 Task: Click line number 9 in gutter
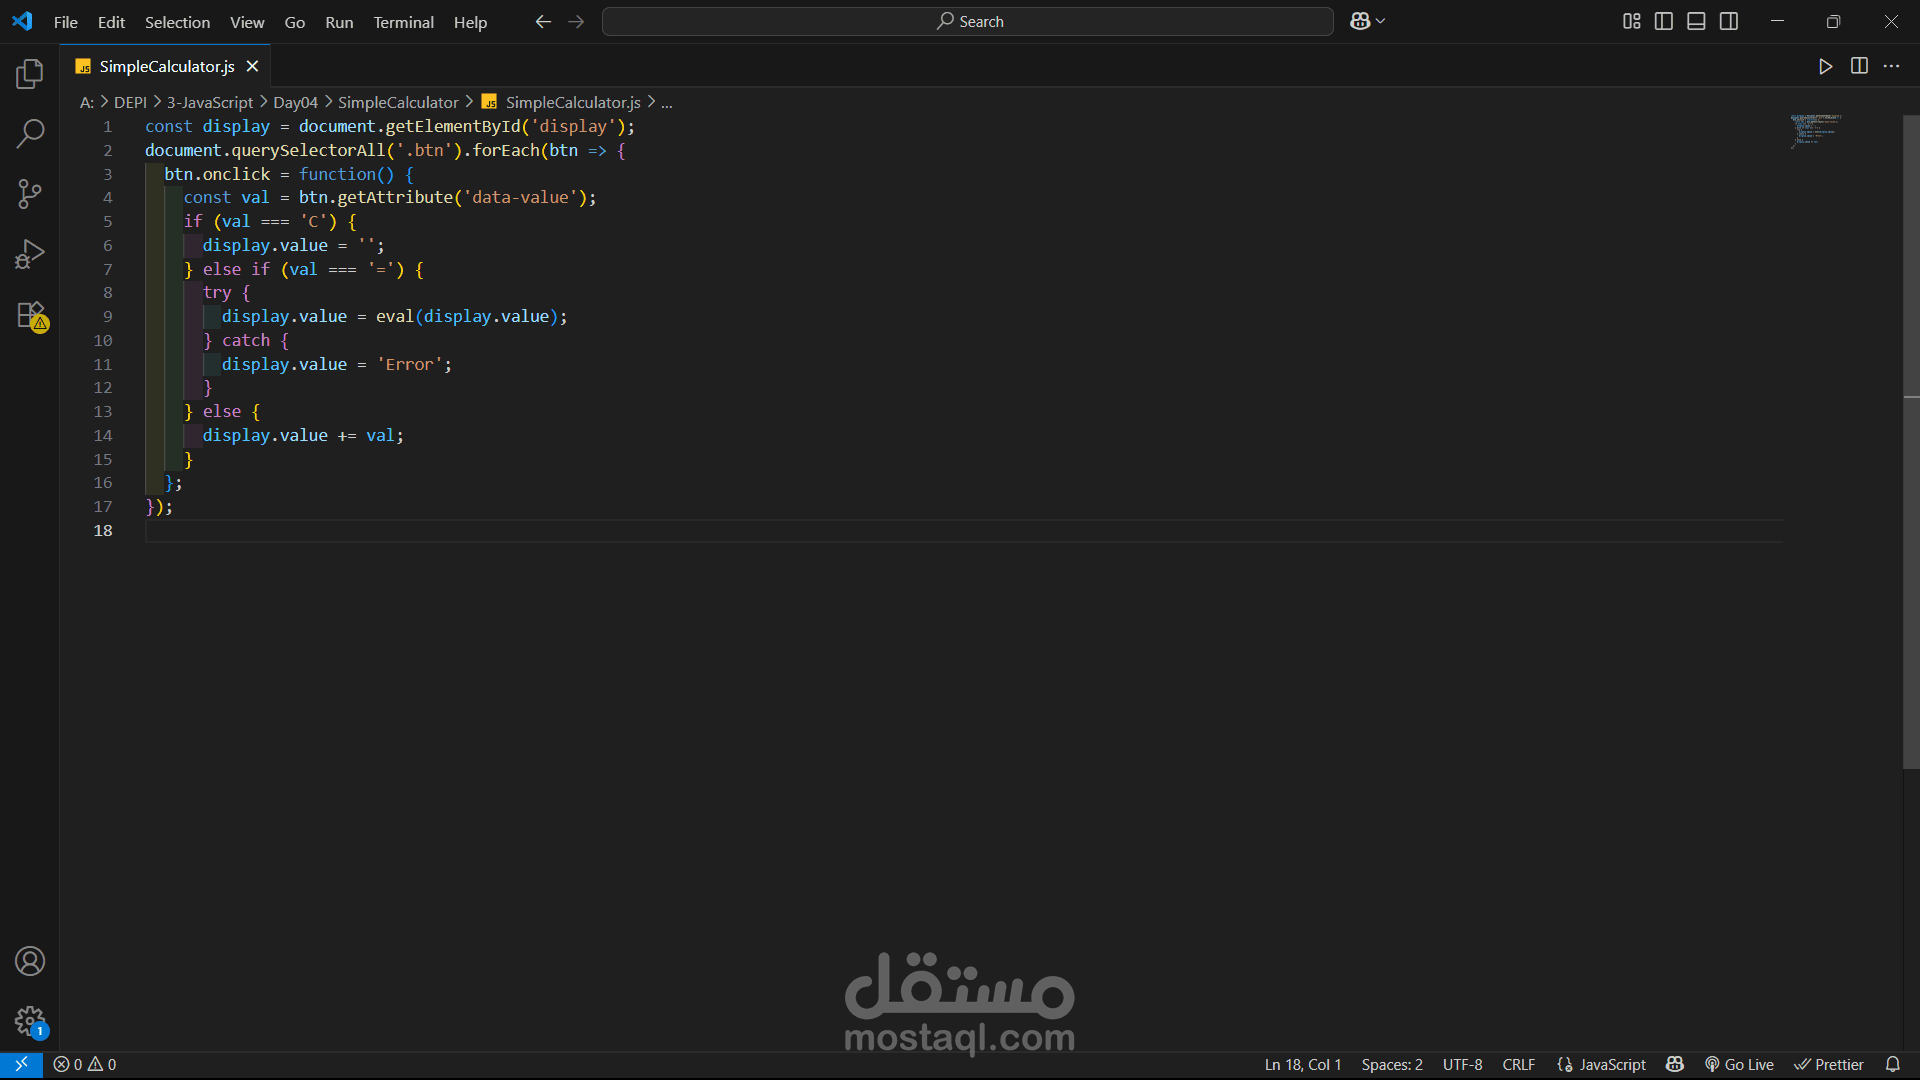pyautogui.click(x=107, y=317)
